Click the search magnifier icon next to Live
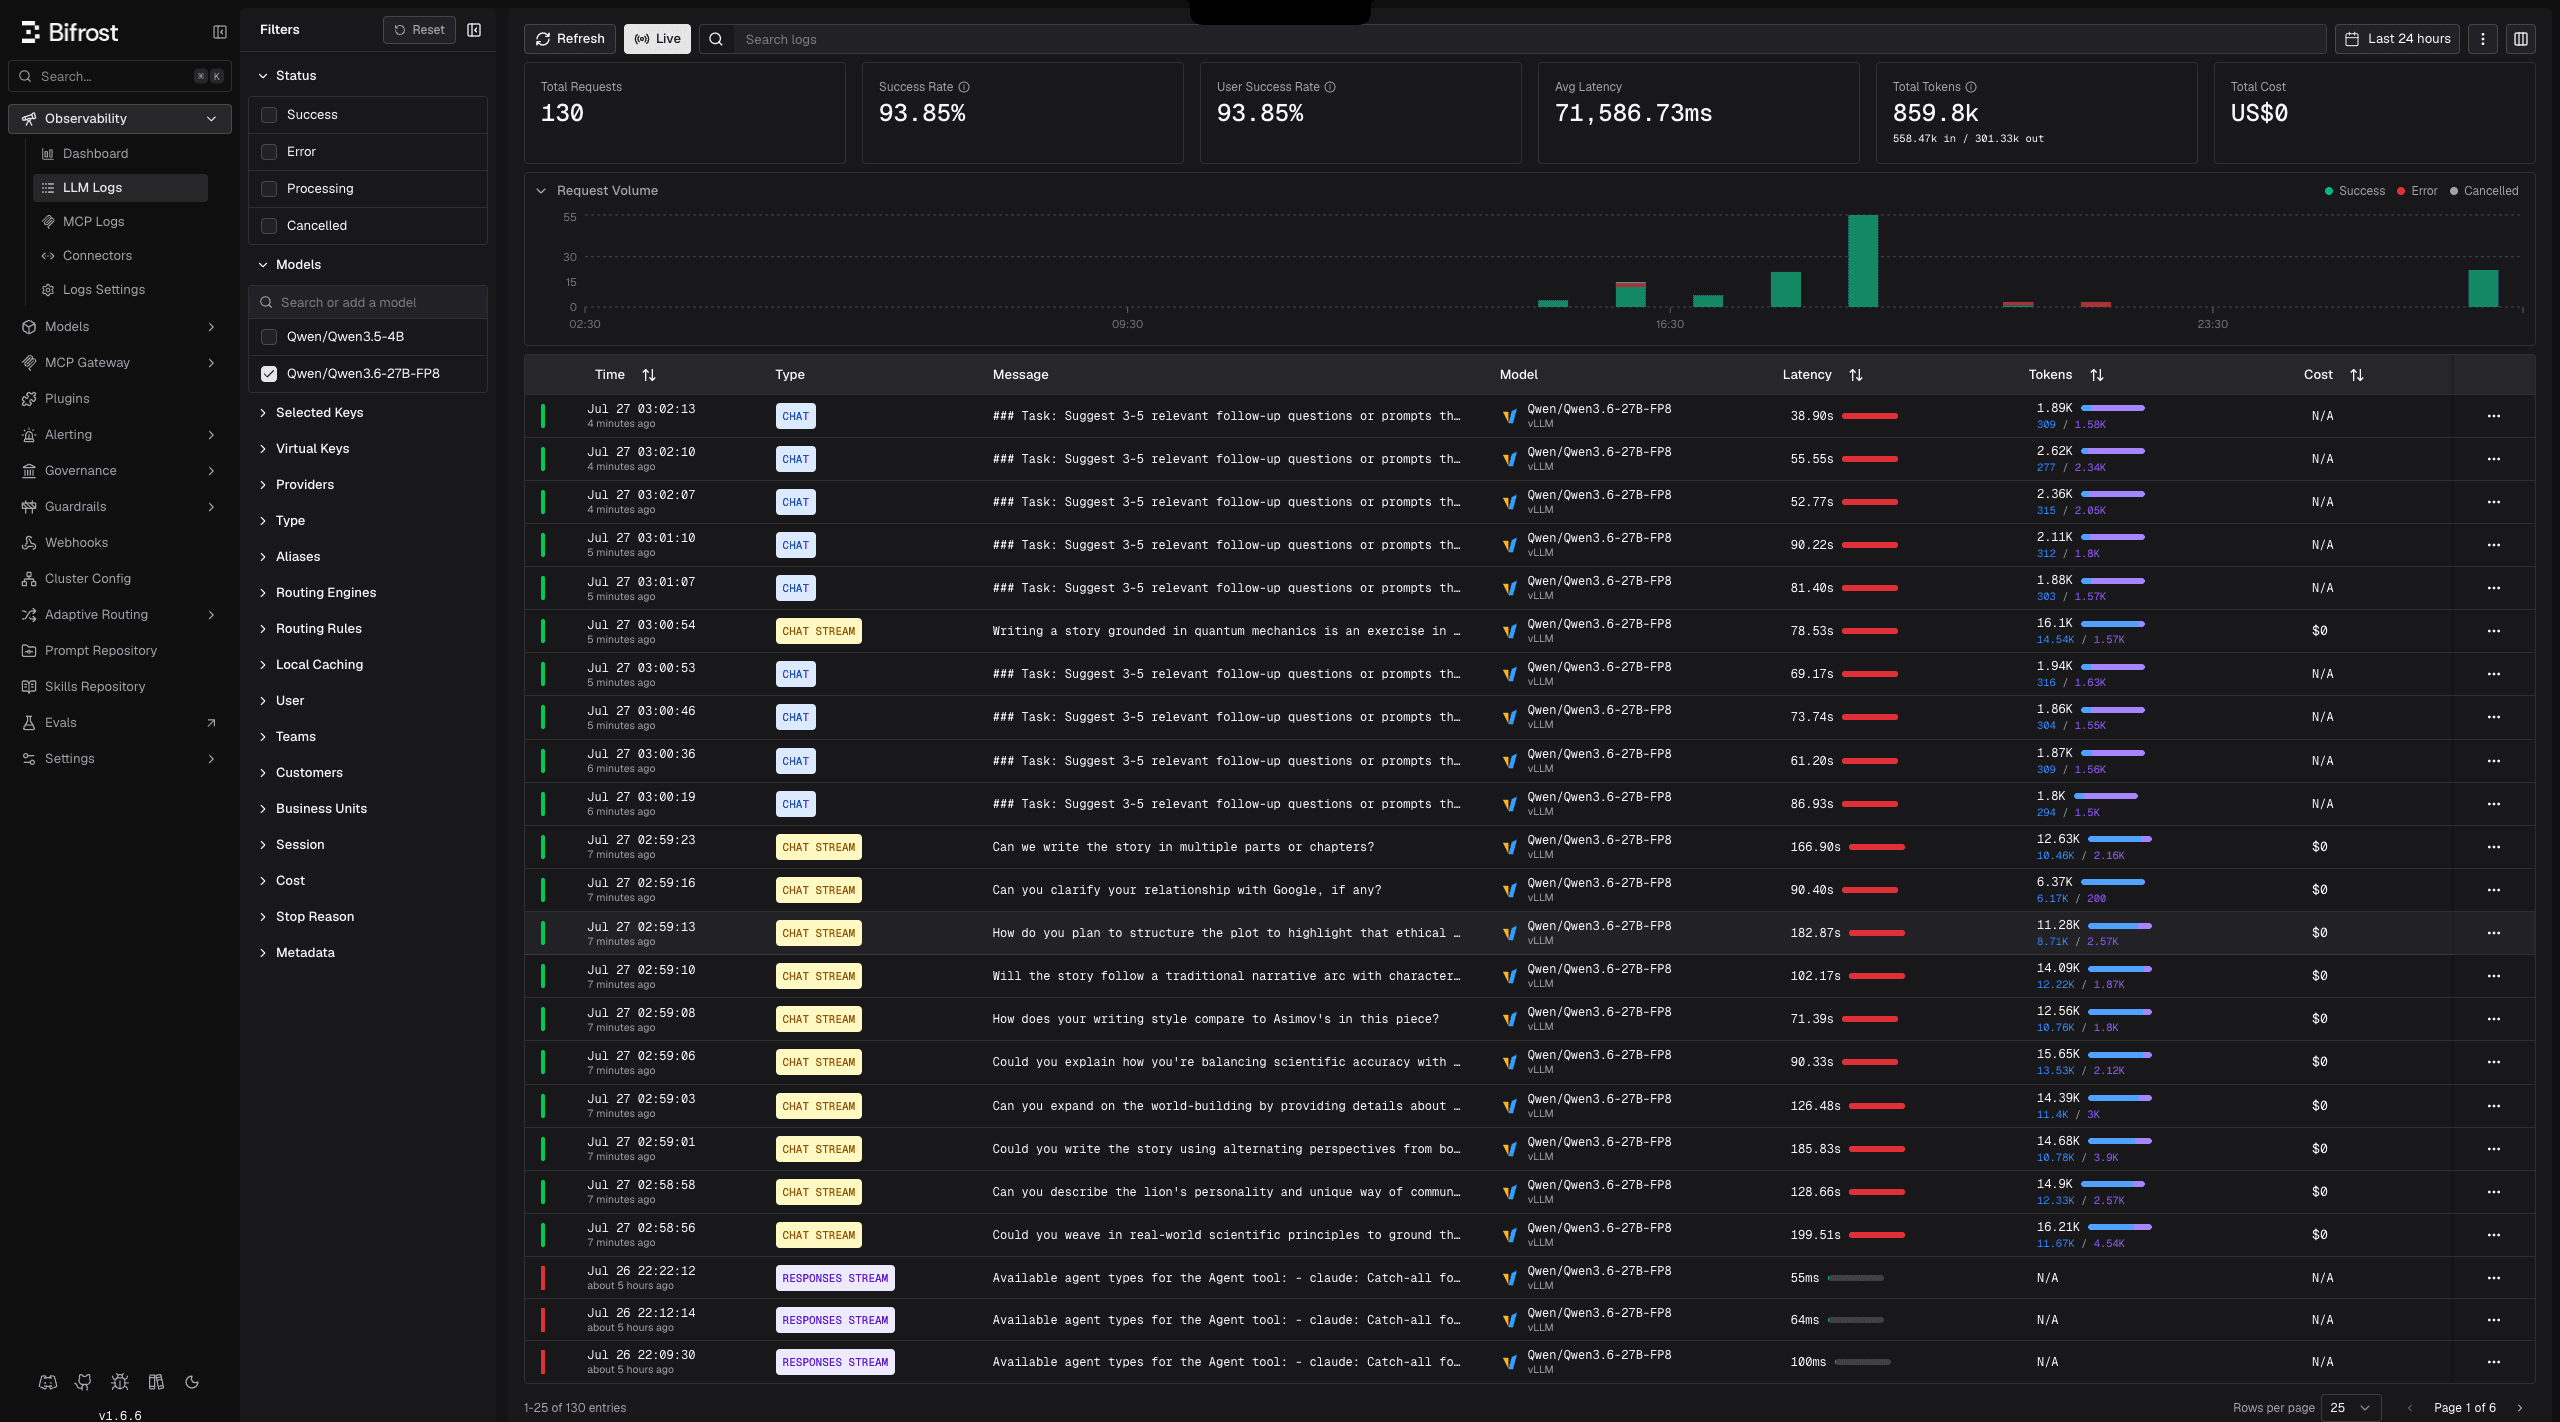Image resolution: width=2560 pixels, height=1422 pixels. click(x=716, y=39)
